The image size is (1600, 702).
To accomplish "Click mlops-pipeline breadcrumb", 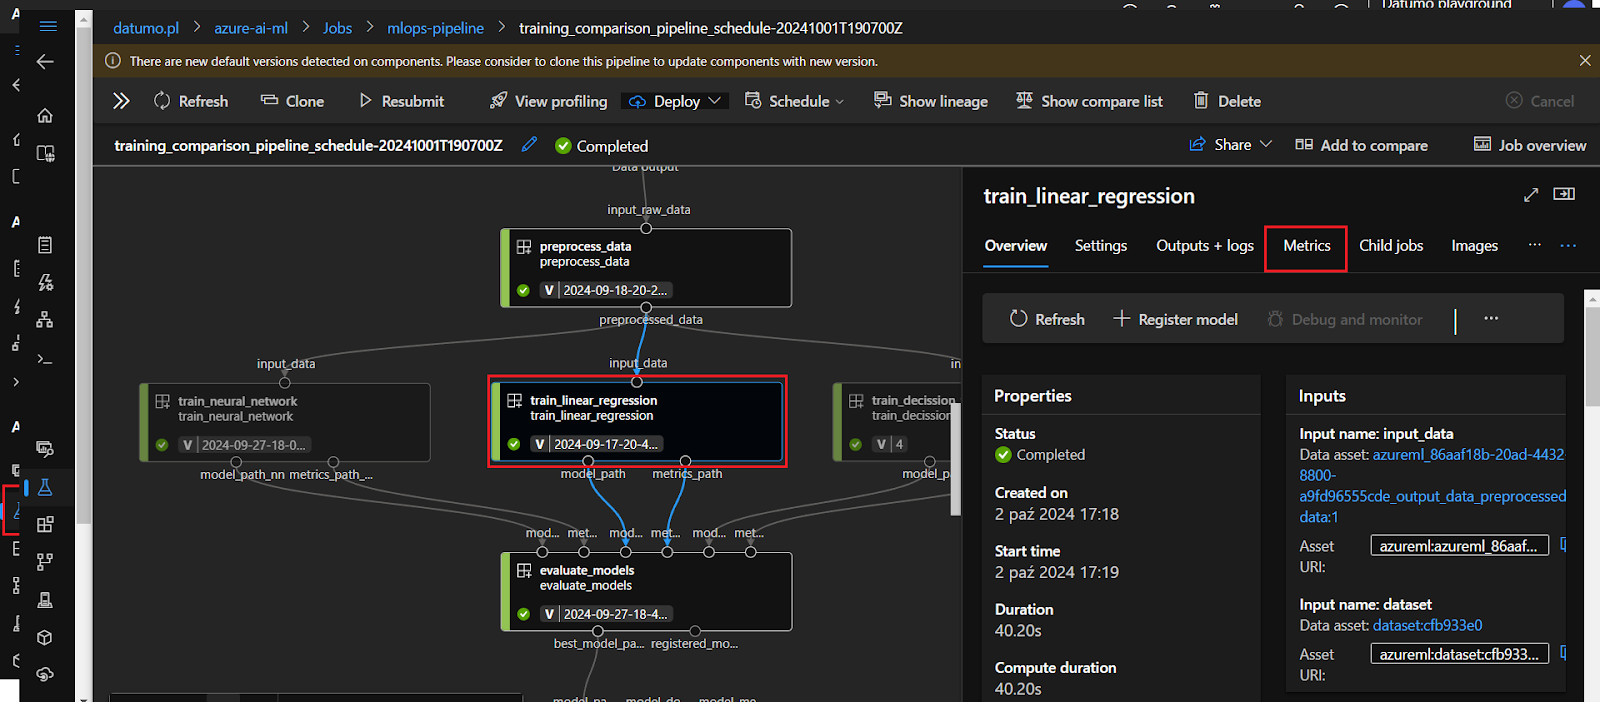I will click(435, 28).
